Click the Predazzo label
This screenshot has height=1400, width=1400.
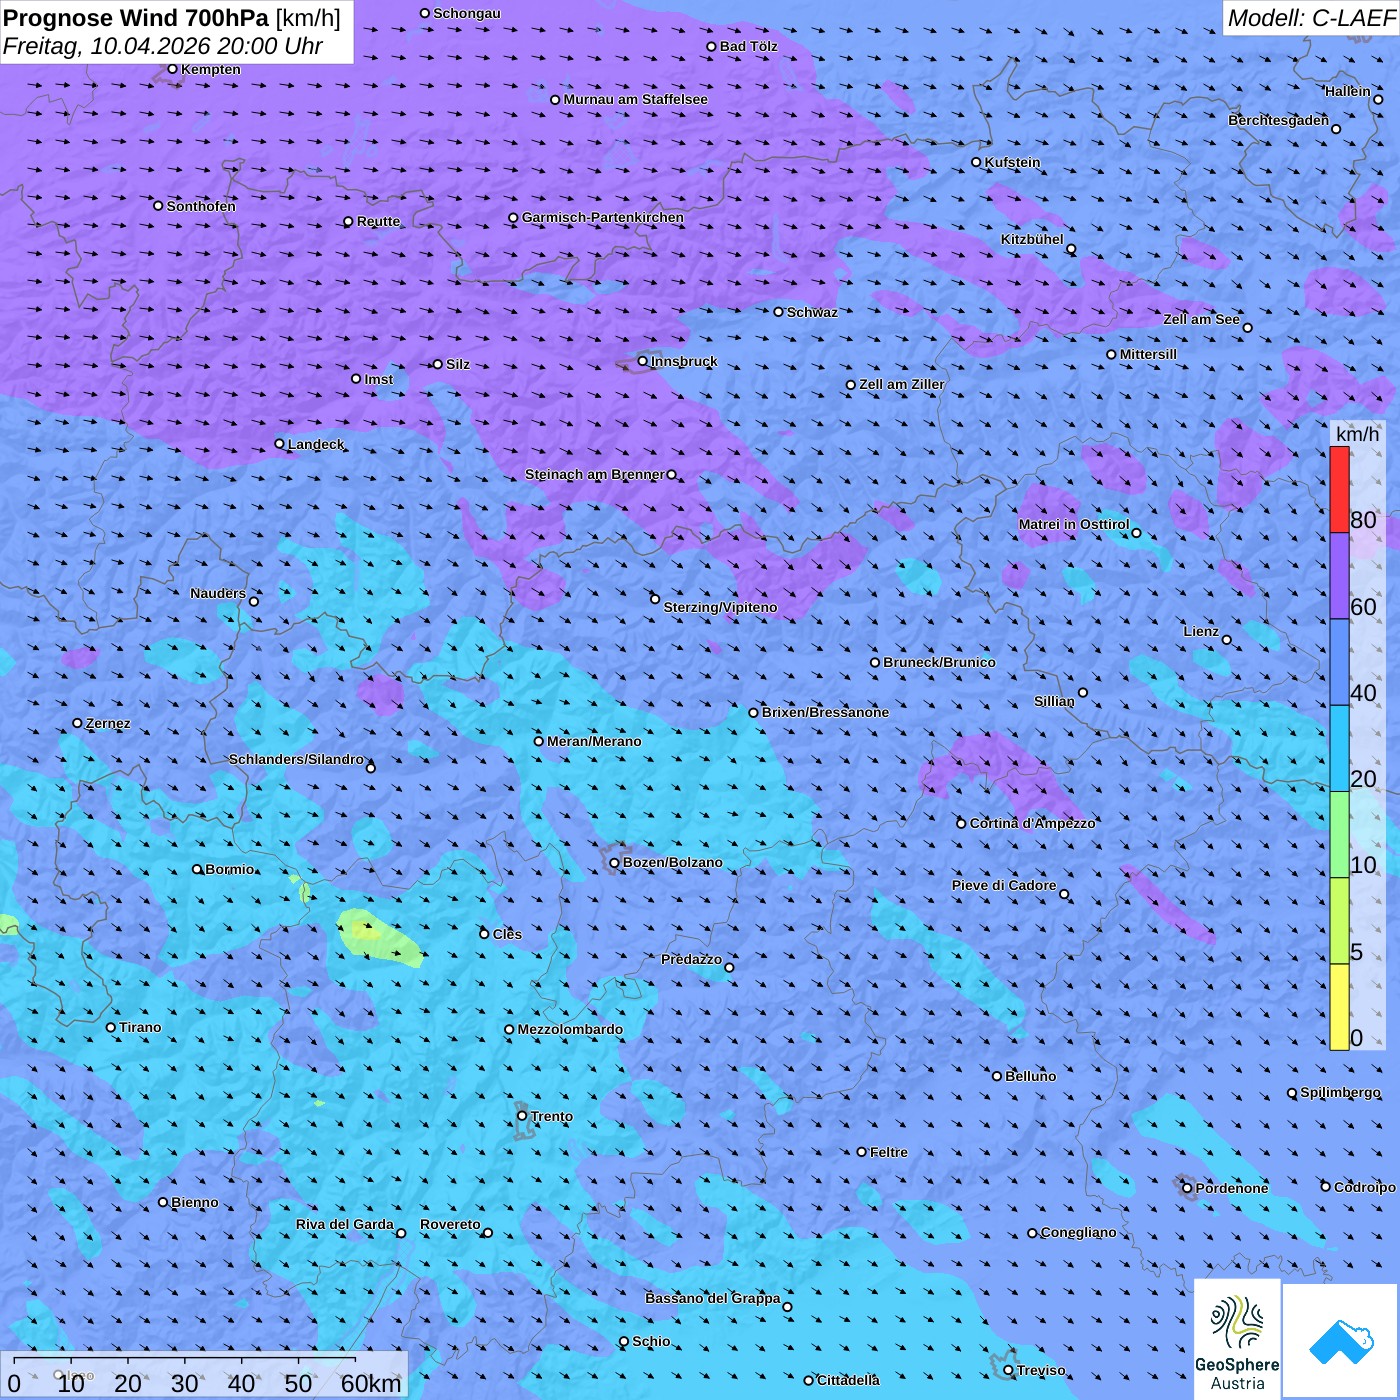click(x=691, y=959)
